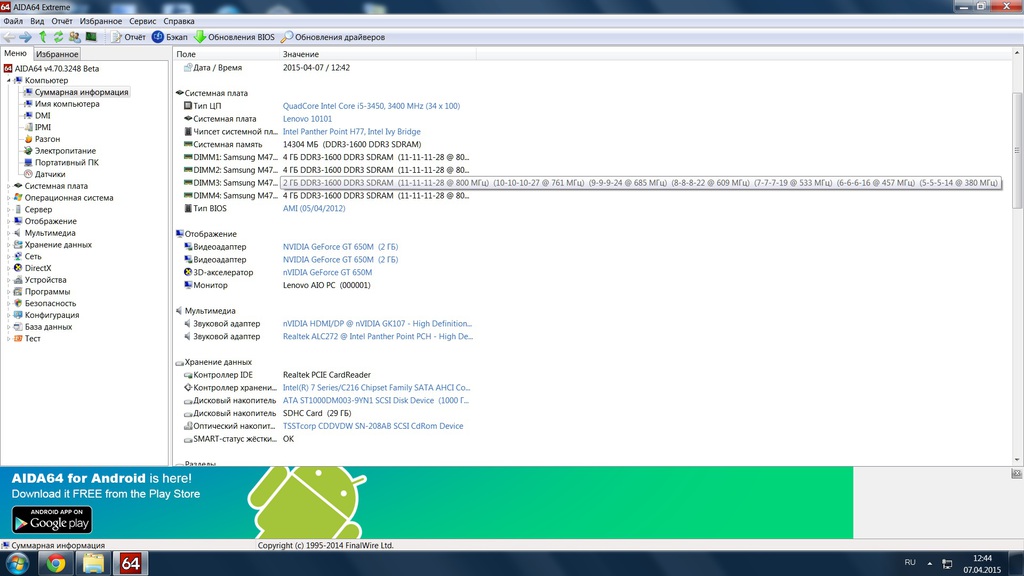Go up one level with green arrow
The image size is (1024, 576).
coord(42,37)
